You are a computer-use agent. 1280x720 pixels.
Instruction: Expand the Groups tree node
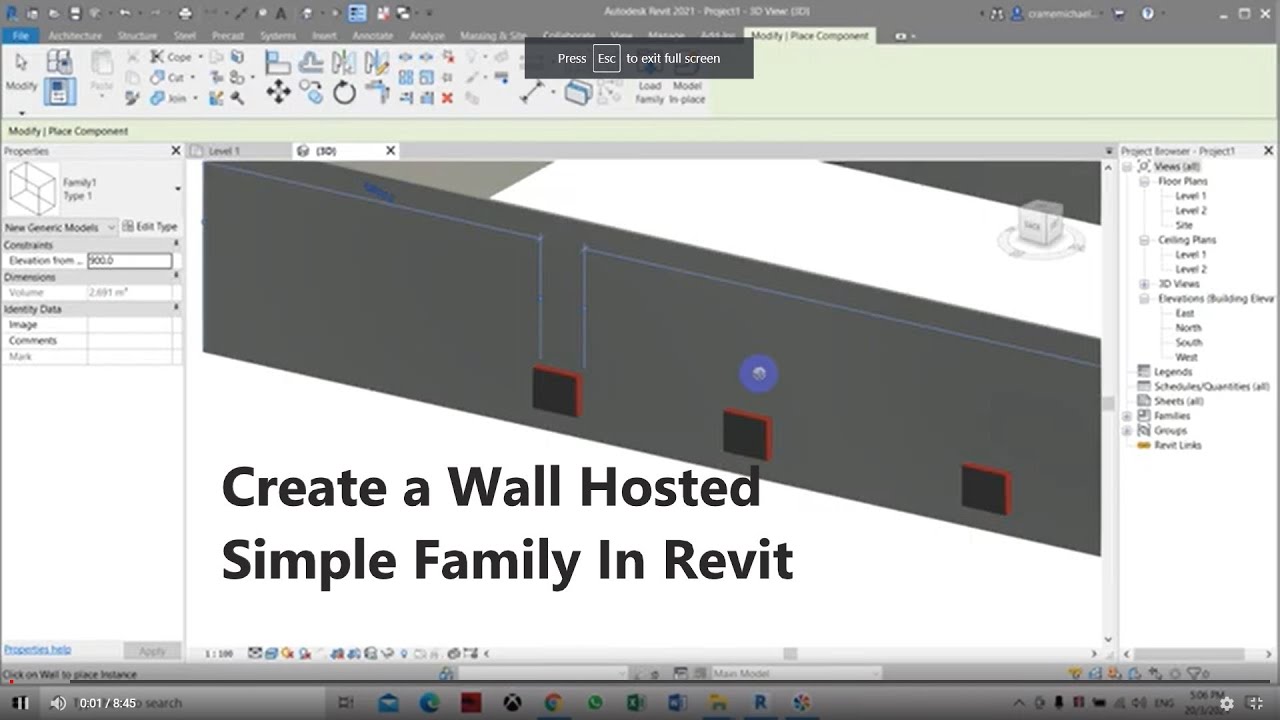tap(1128, 431)
